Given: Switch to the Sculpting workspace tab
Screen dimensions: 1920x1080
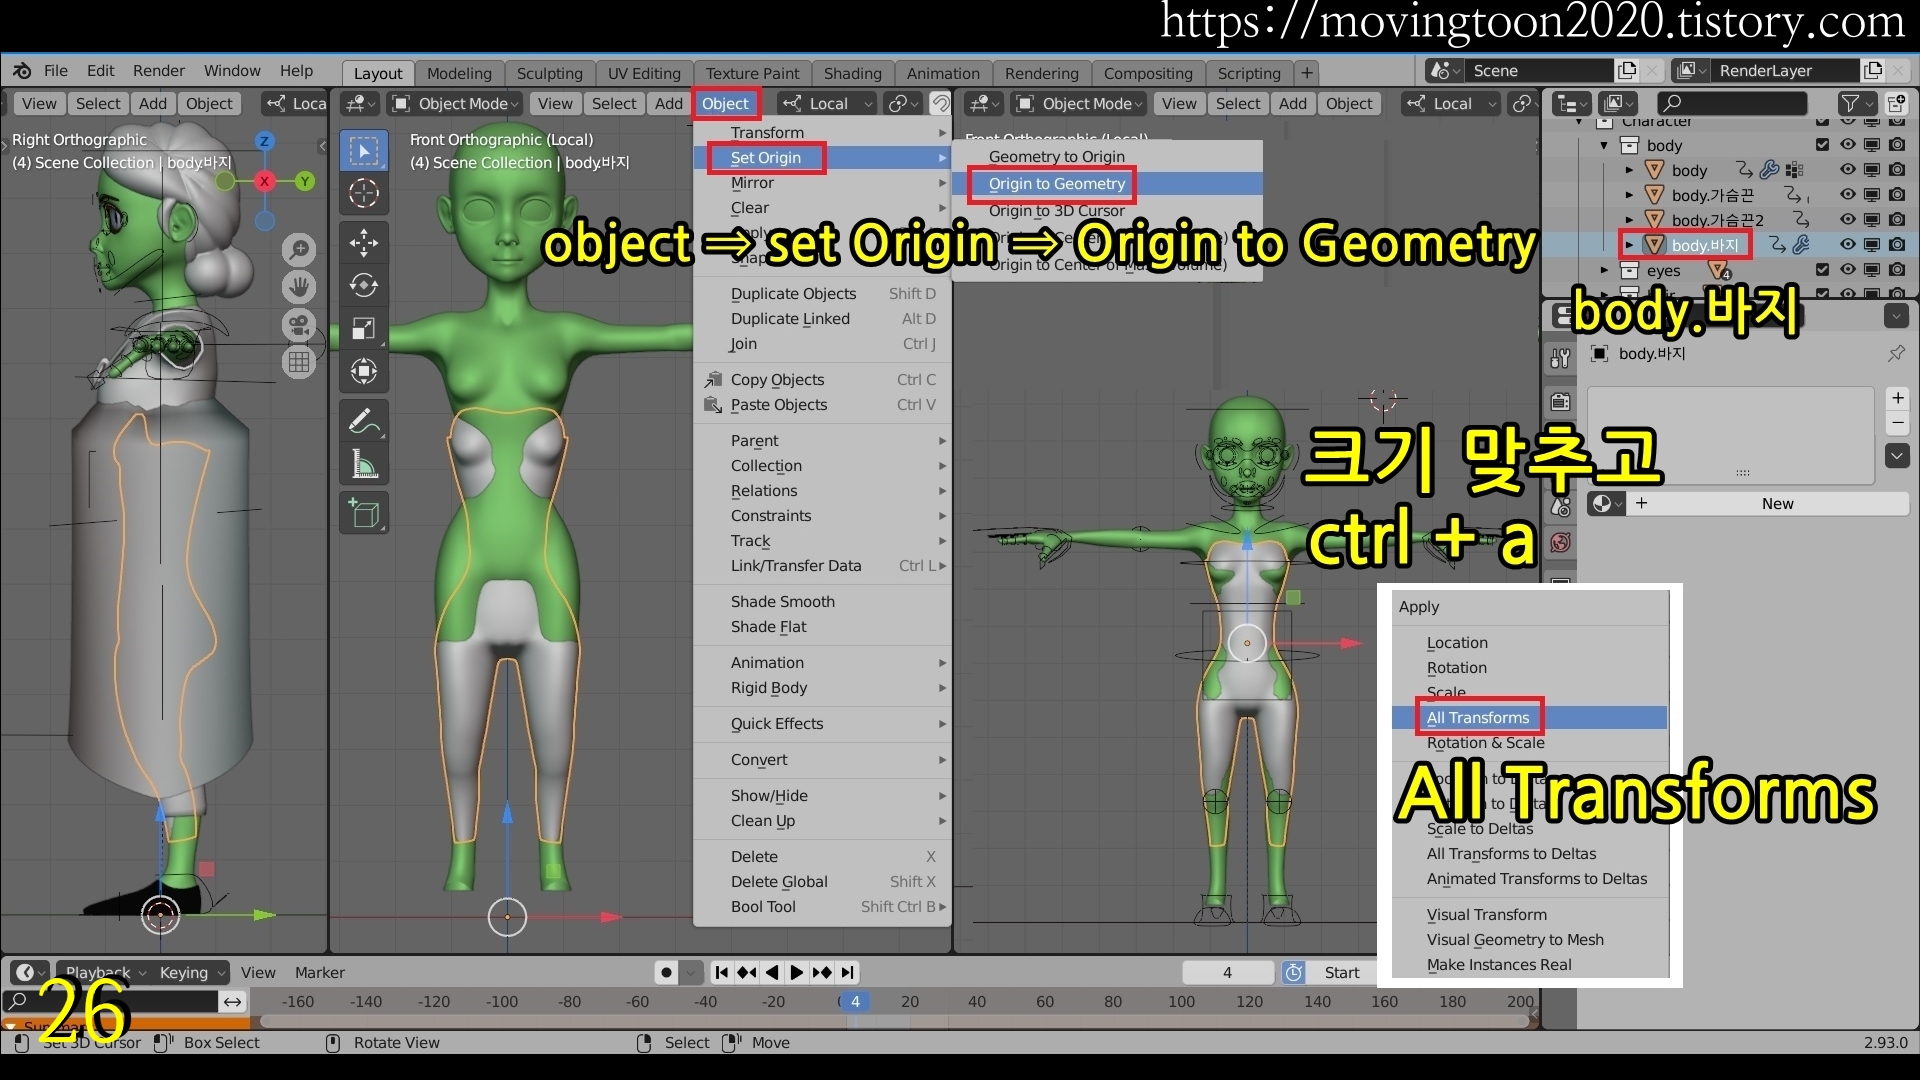Looking at the screenshot, I should (x=549, y=73).
